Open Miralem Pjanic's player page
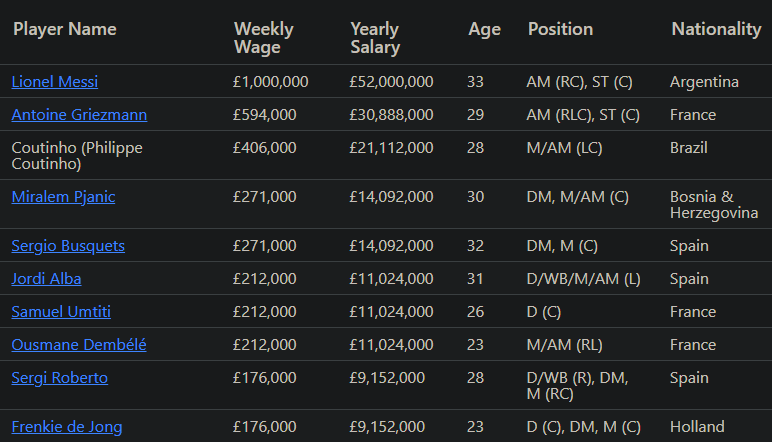Screen dimensions: 772x442 [x=63, y=197]
